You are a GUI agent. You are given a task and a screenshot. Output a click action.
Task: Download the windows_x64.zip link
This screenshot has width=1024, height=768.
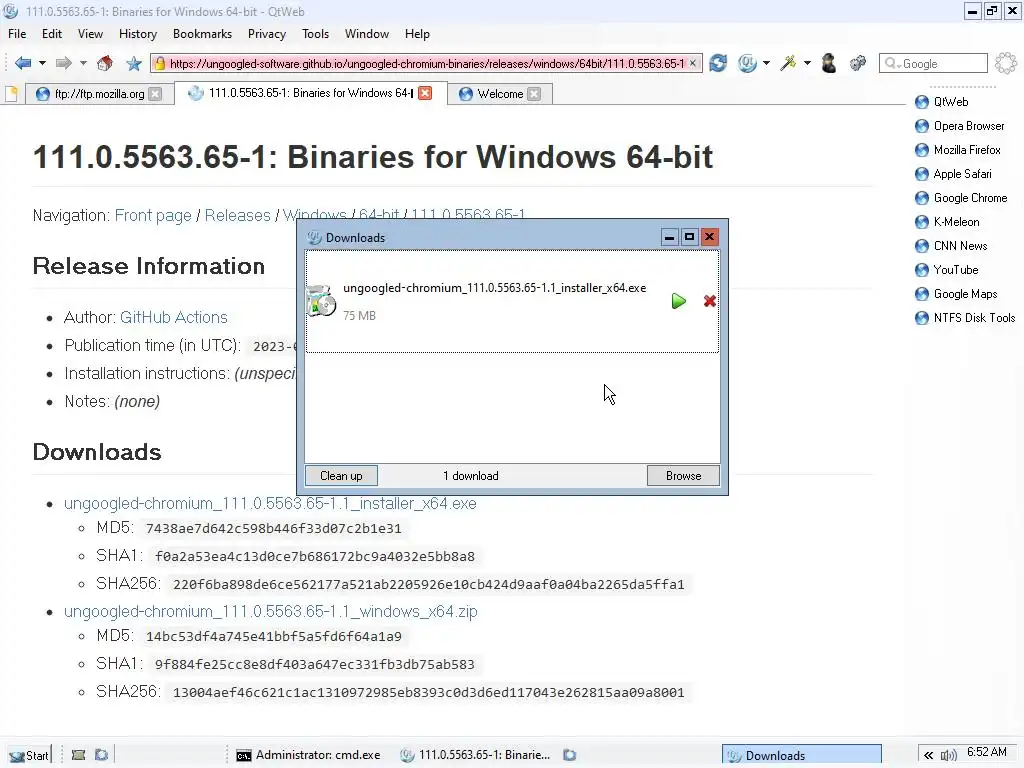(270, 611)
